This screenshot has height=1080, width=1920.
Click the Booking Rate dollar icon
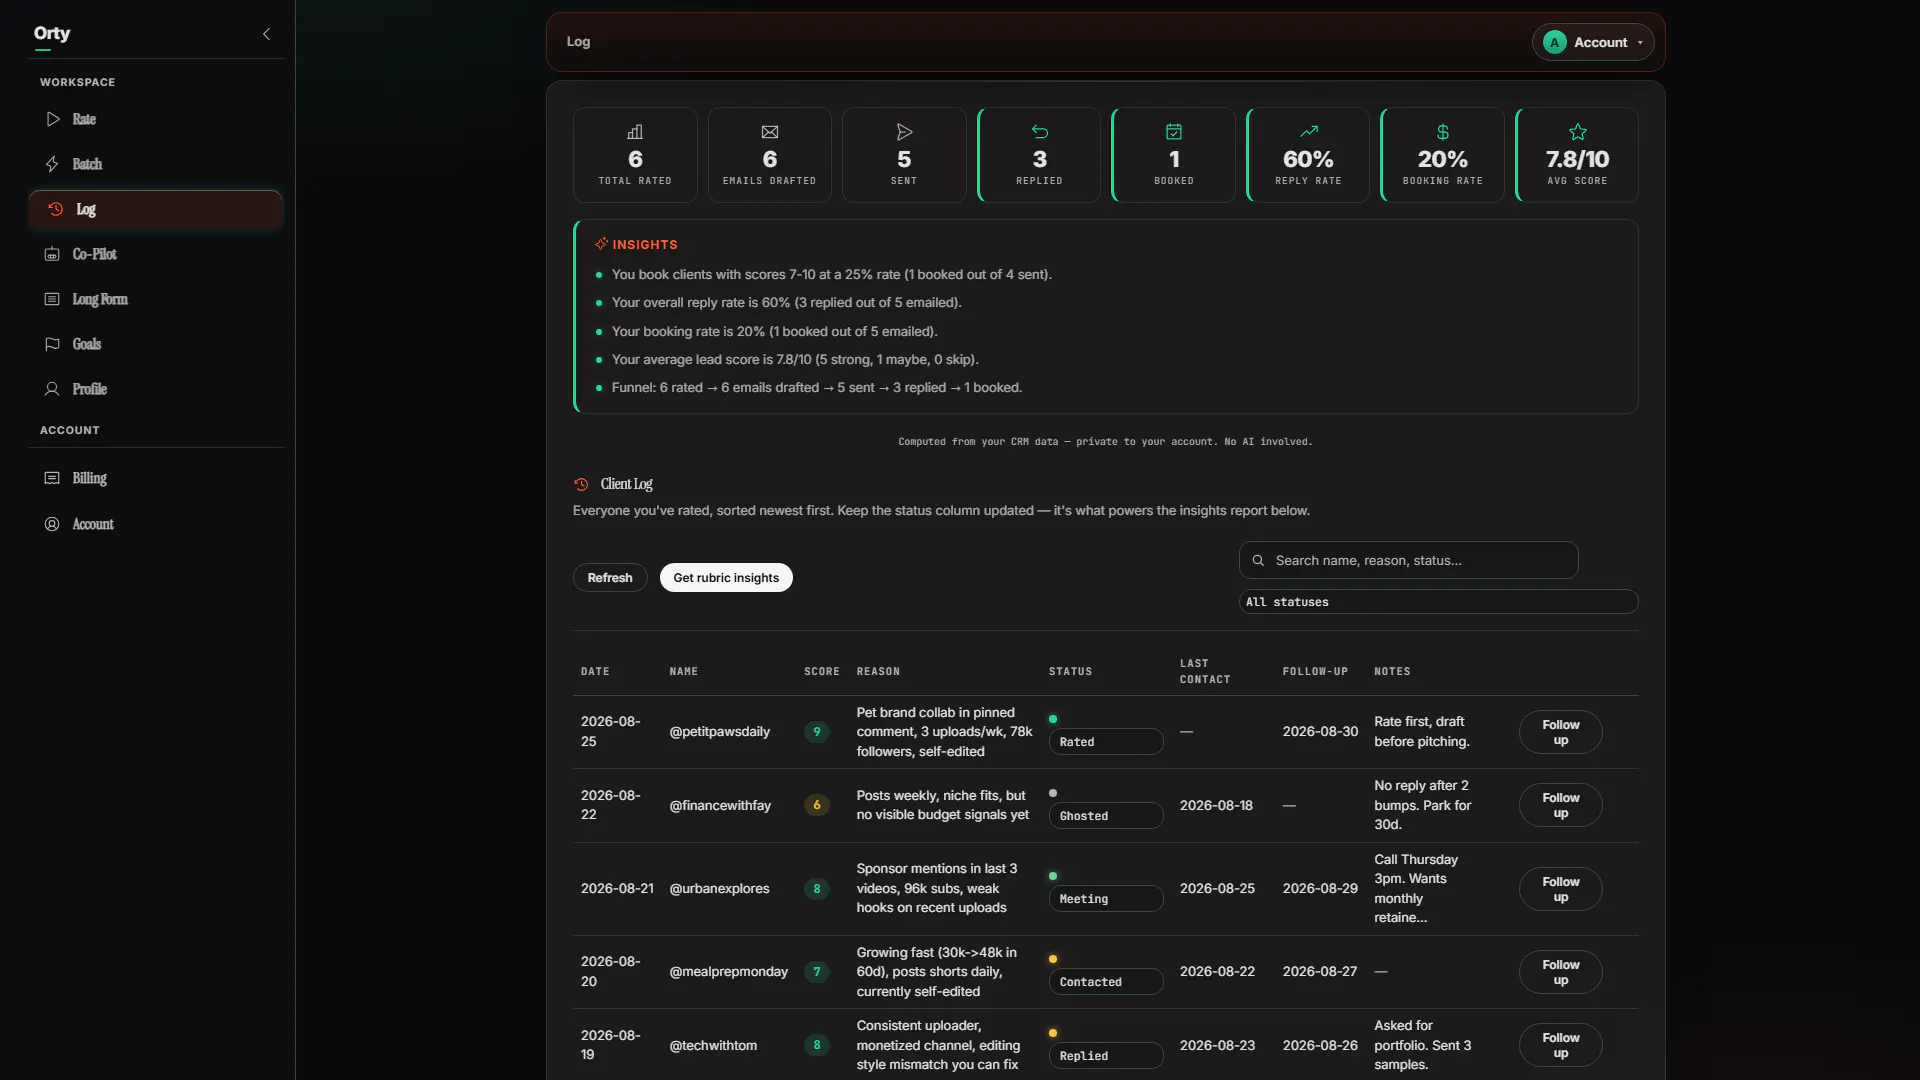coord(1443,132)
